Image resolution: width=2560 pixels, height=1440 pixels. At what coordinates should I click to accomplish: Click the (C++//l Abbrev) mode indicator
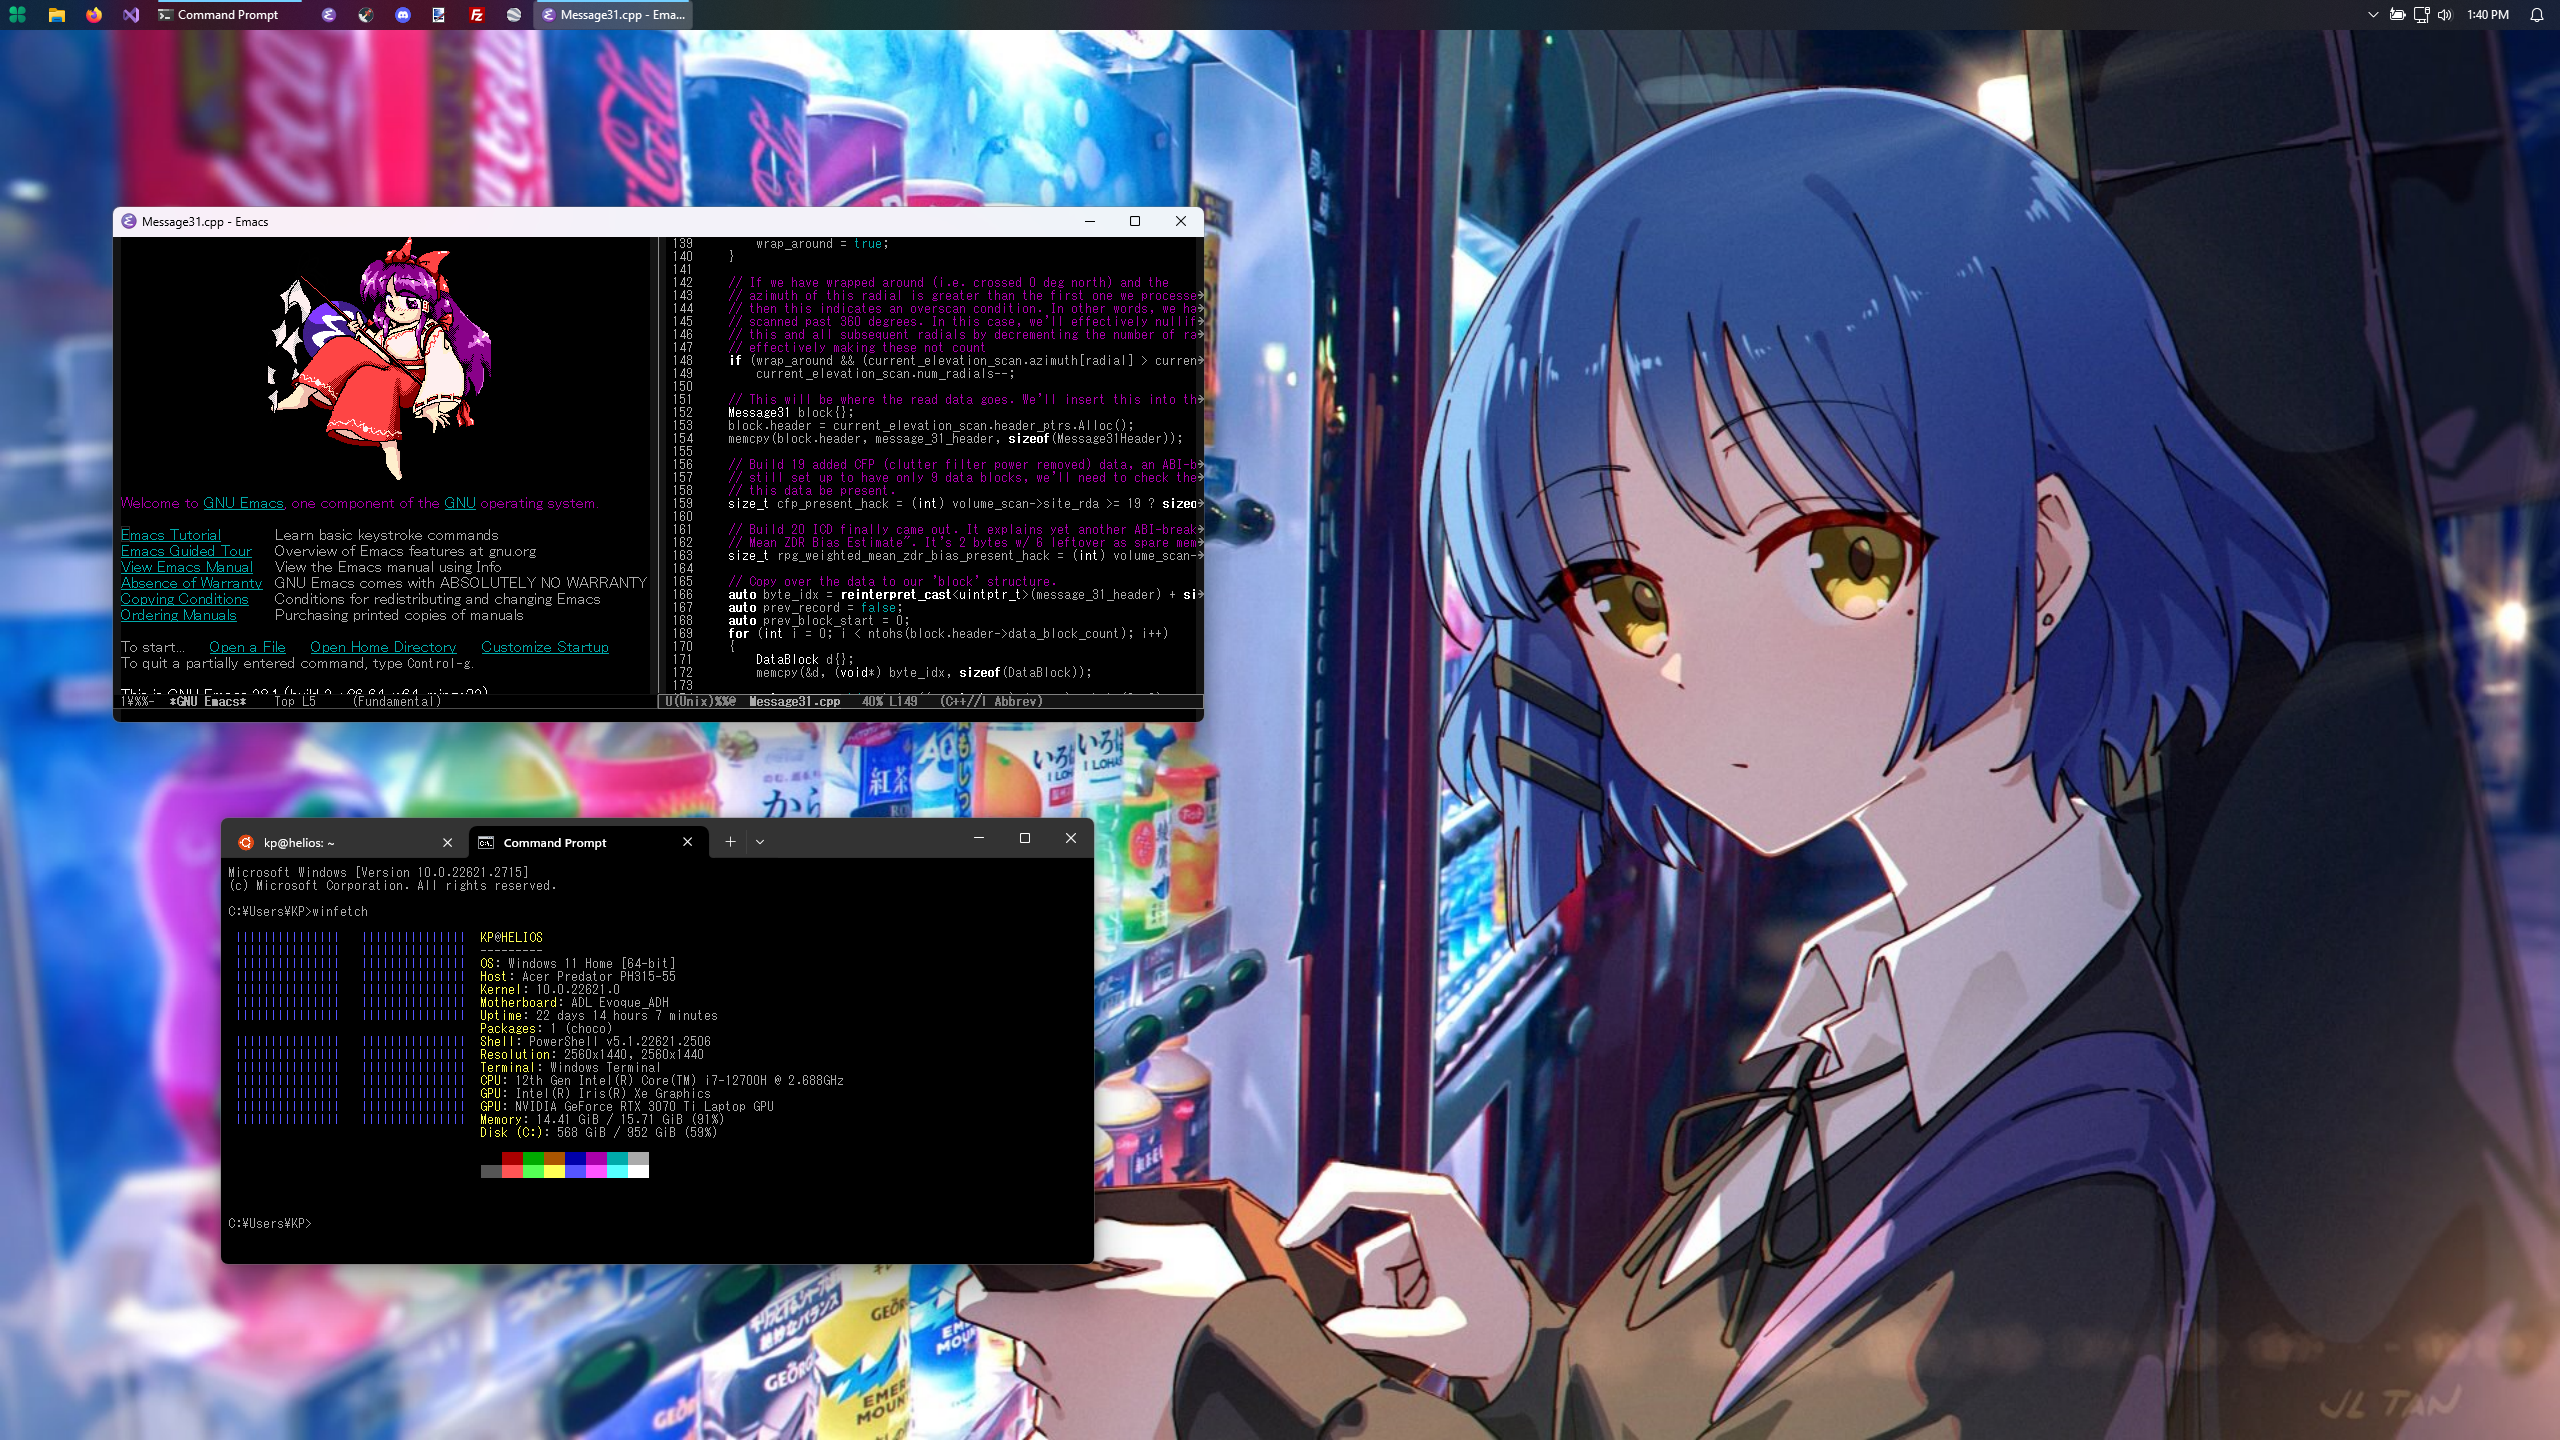(x=991, y=702)
